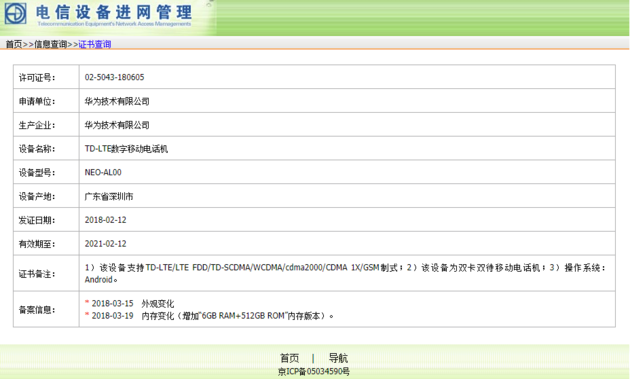Select expiry date 2021-02-12

[105, 244]
